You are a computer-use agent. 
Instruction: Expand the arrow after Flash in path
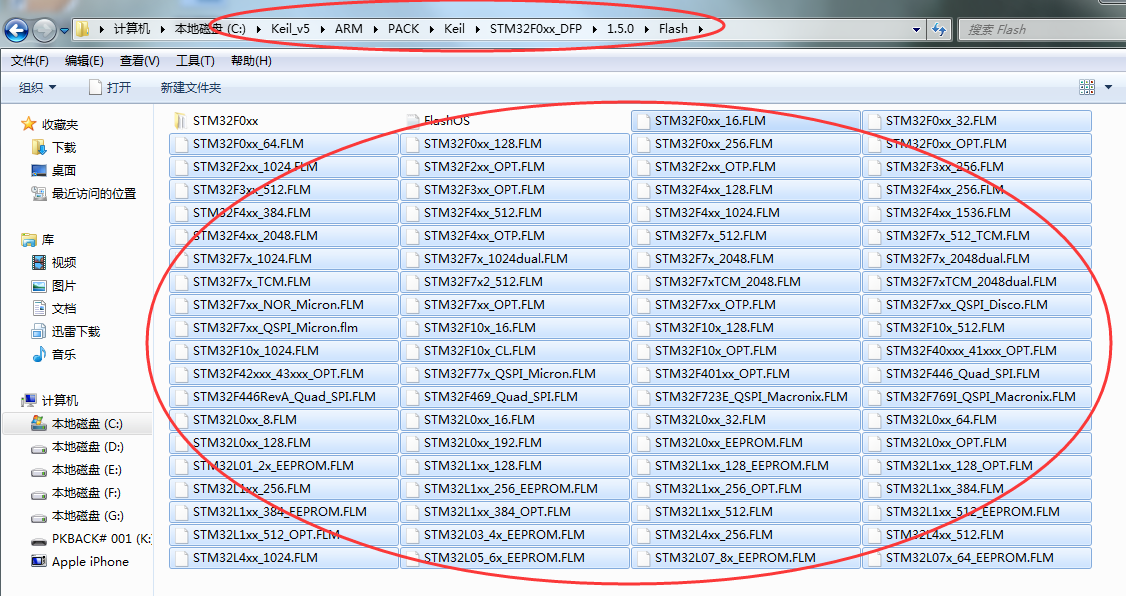[x=700, y=29]
